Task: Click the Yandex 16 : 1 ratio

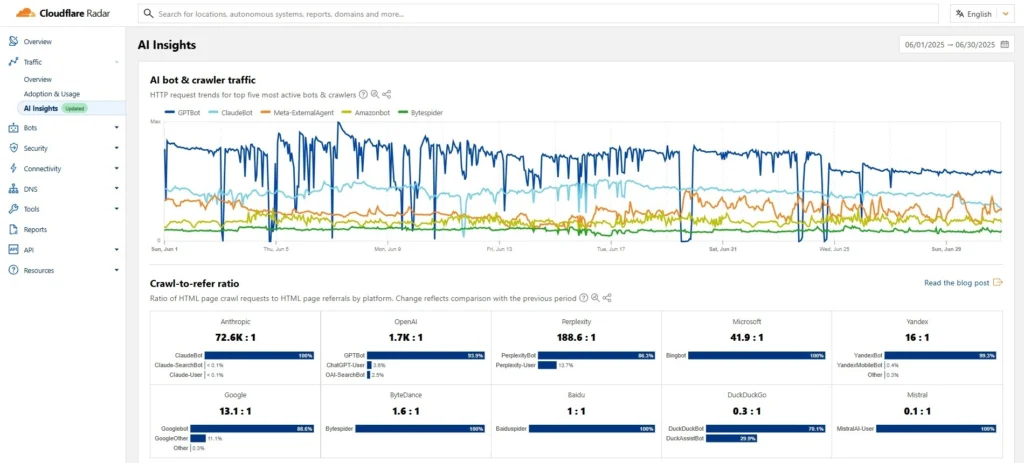Action: coord(917,338)
